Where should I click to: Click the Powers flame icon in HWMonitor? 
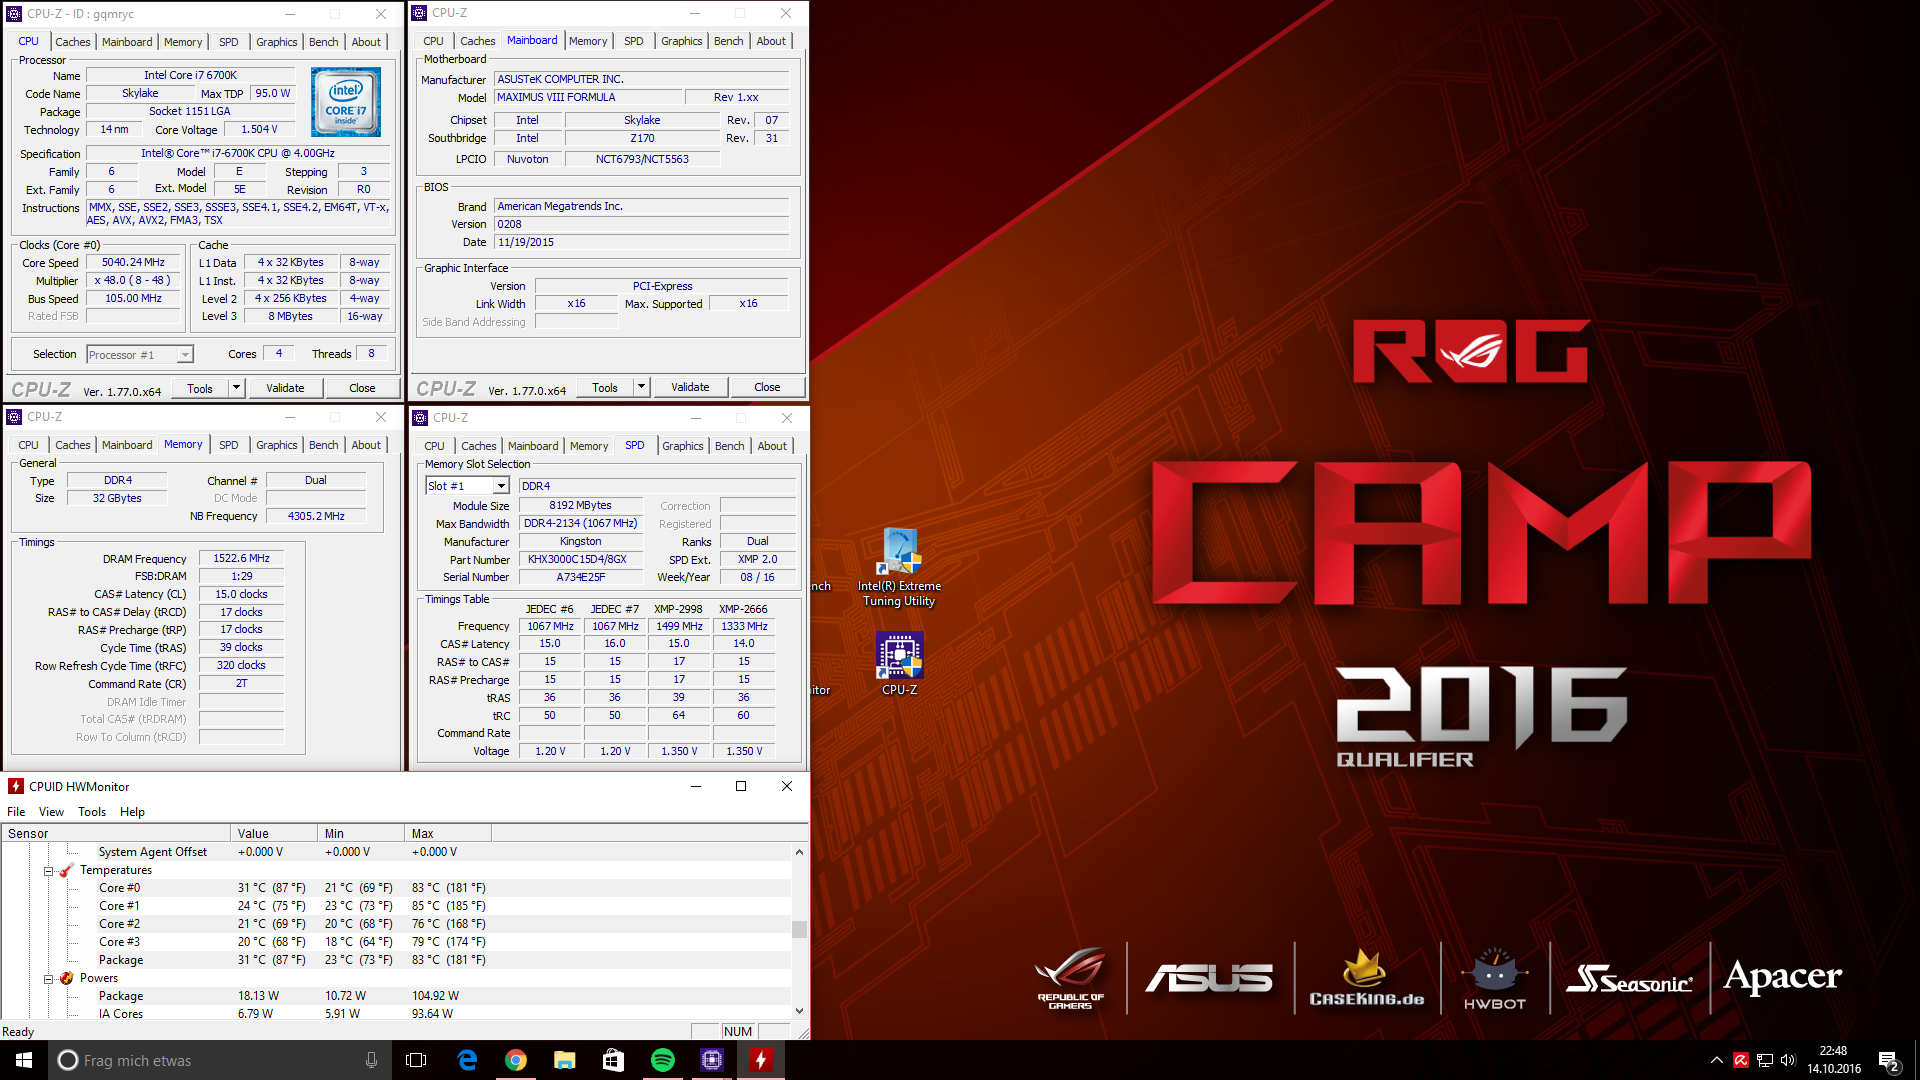coord(66,978)
